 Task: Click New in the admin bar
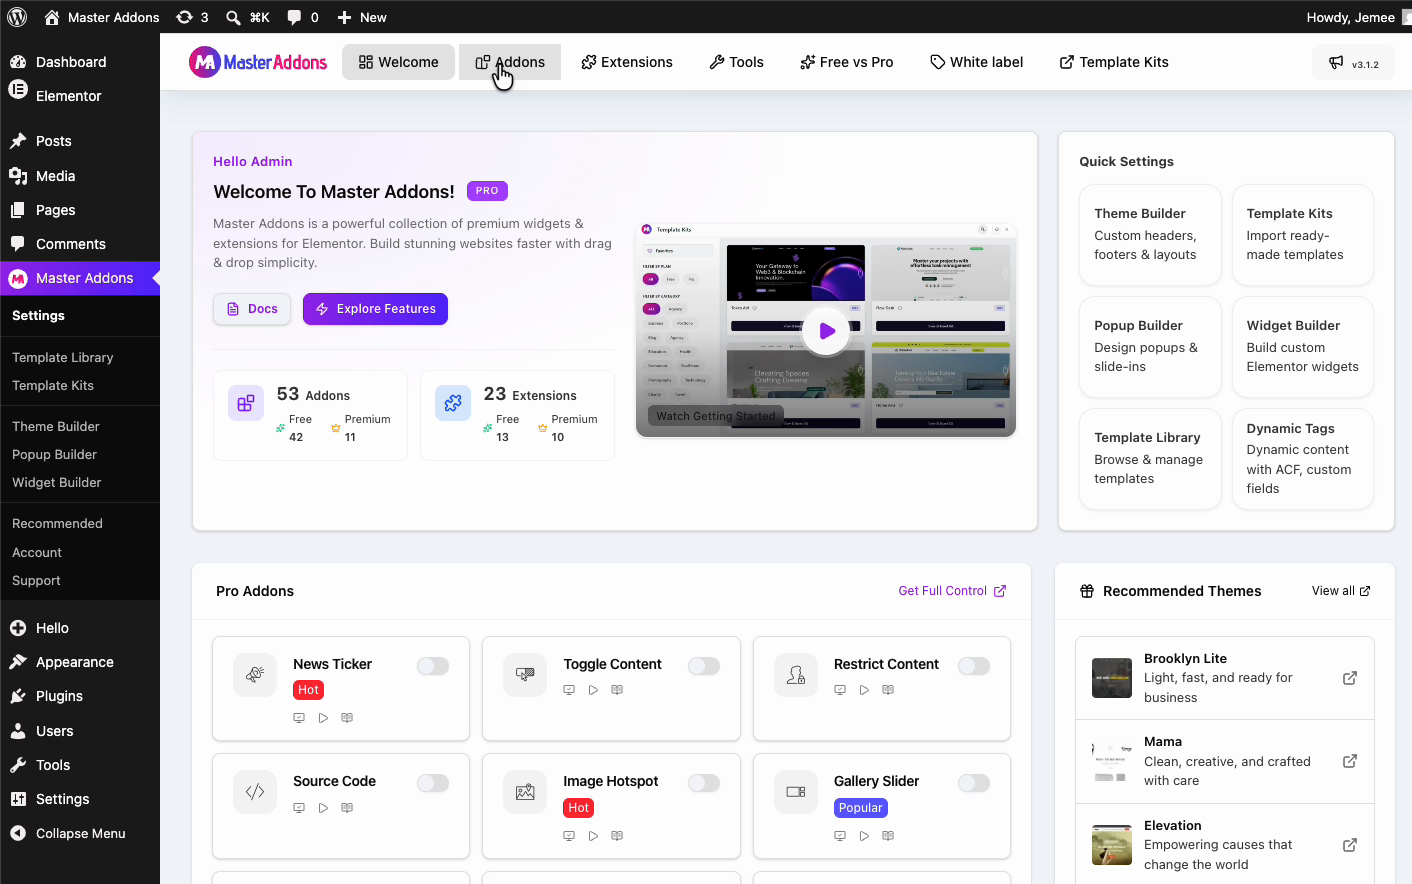(362, 17)
